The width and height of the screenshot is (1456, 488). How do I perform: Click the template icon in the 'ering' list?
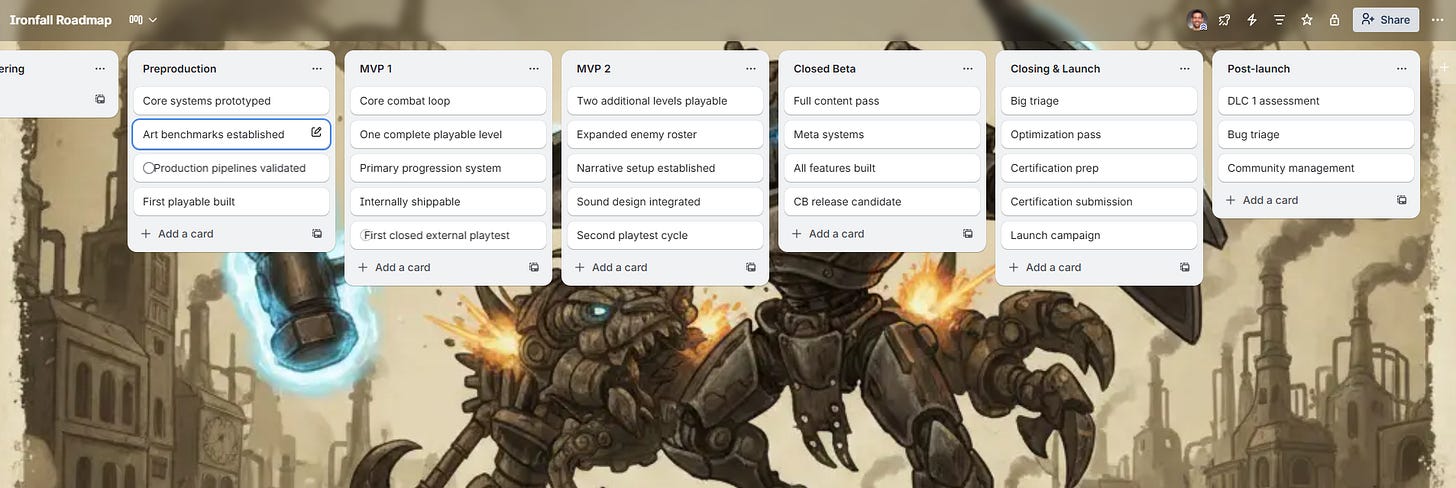[x=100, y=99]
